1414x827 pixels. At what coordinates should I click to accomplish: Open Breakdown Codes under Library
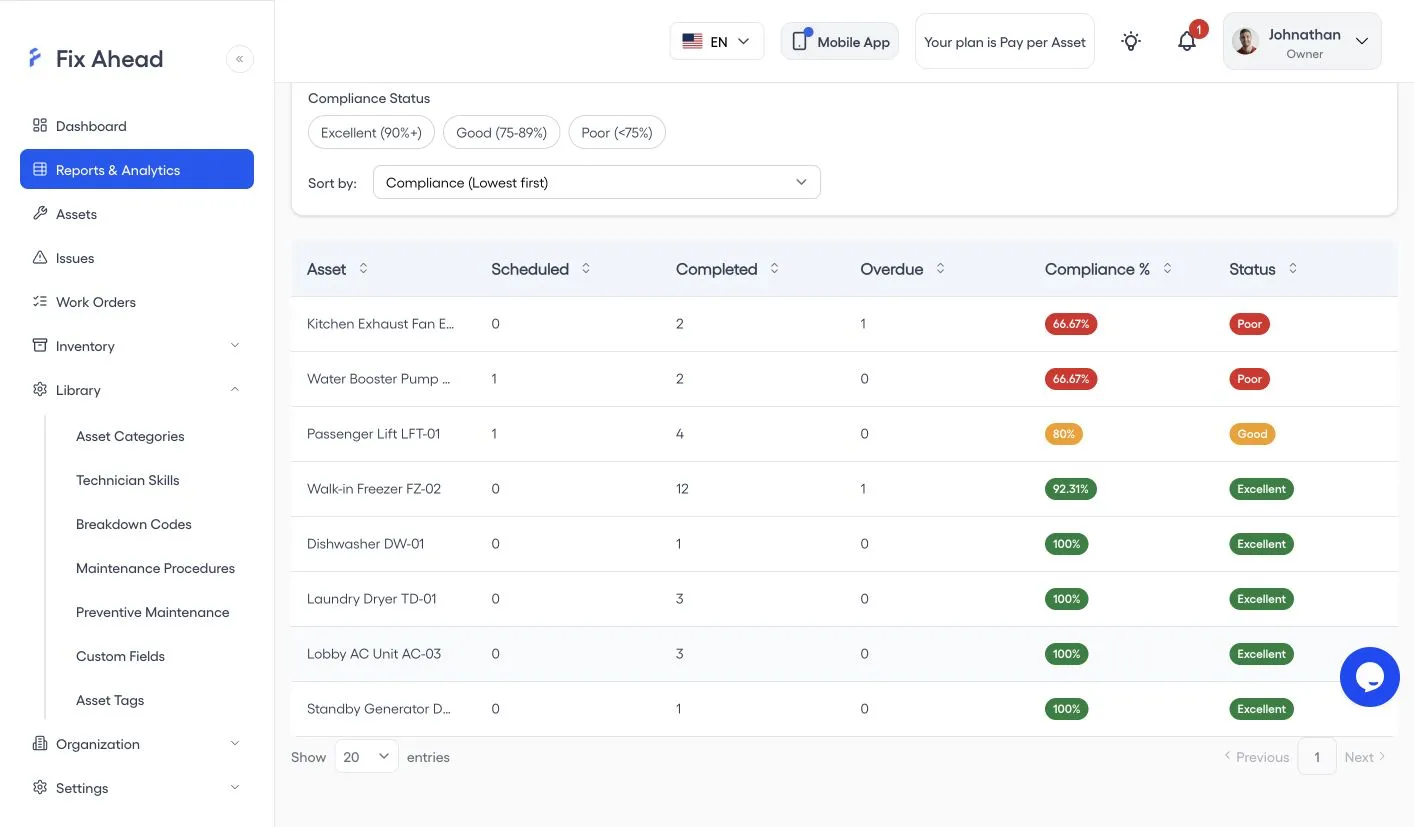point(134,524)
